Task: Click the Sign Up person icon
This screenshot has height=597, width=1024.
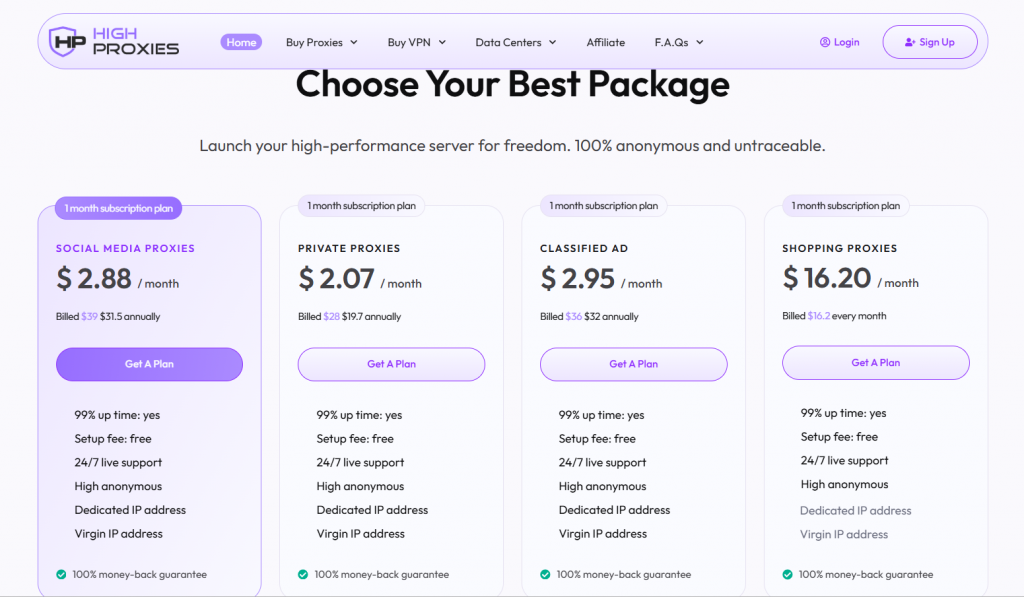Action: point(910,42)
